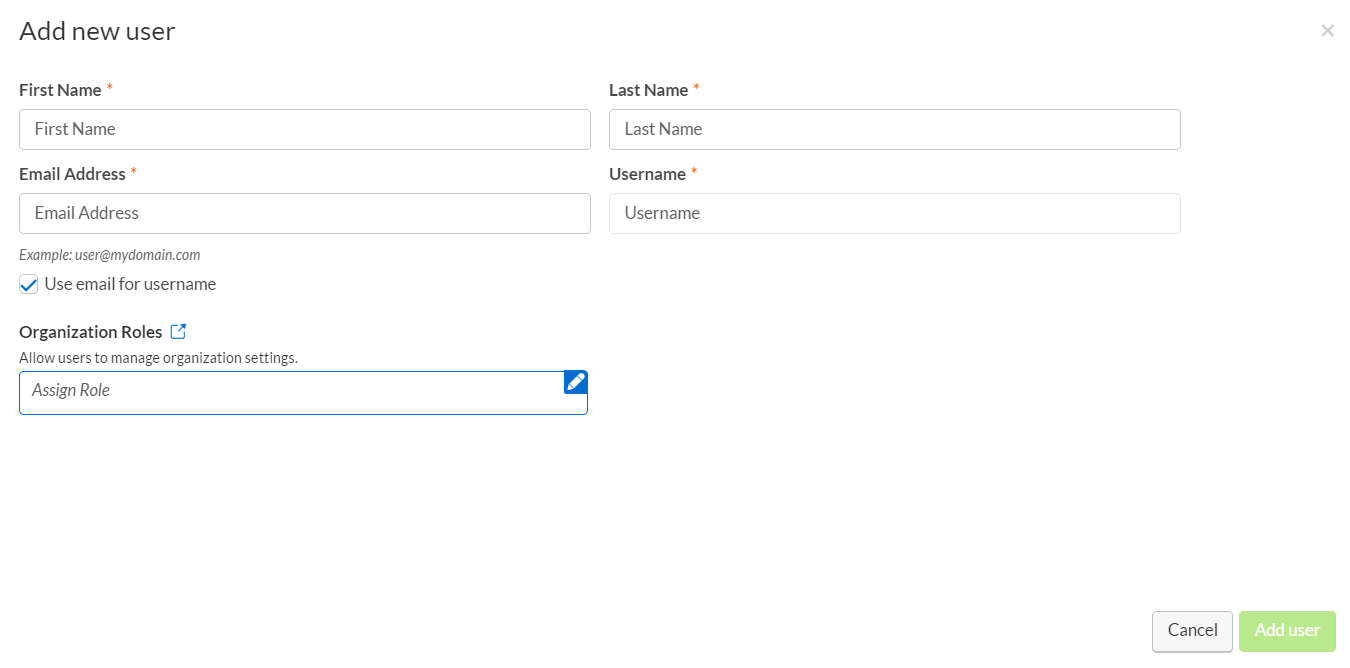Viewport: 1350px width, 668px height.
Task: Click the 'Allow users to manage' description
Action: tap(158, 358)
